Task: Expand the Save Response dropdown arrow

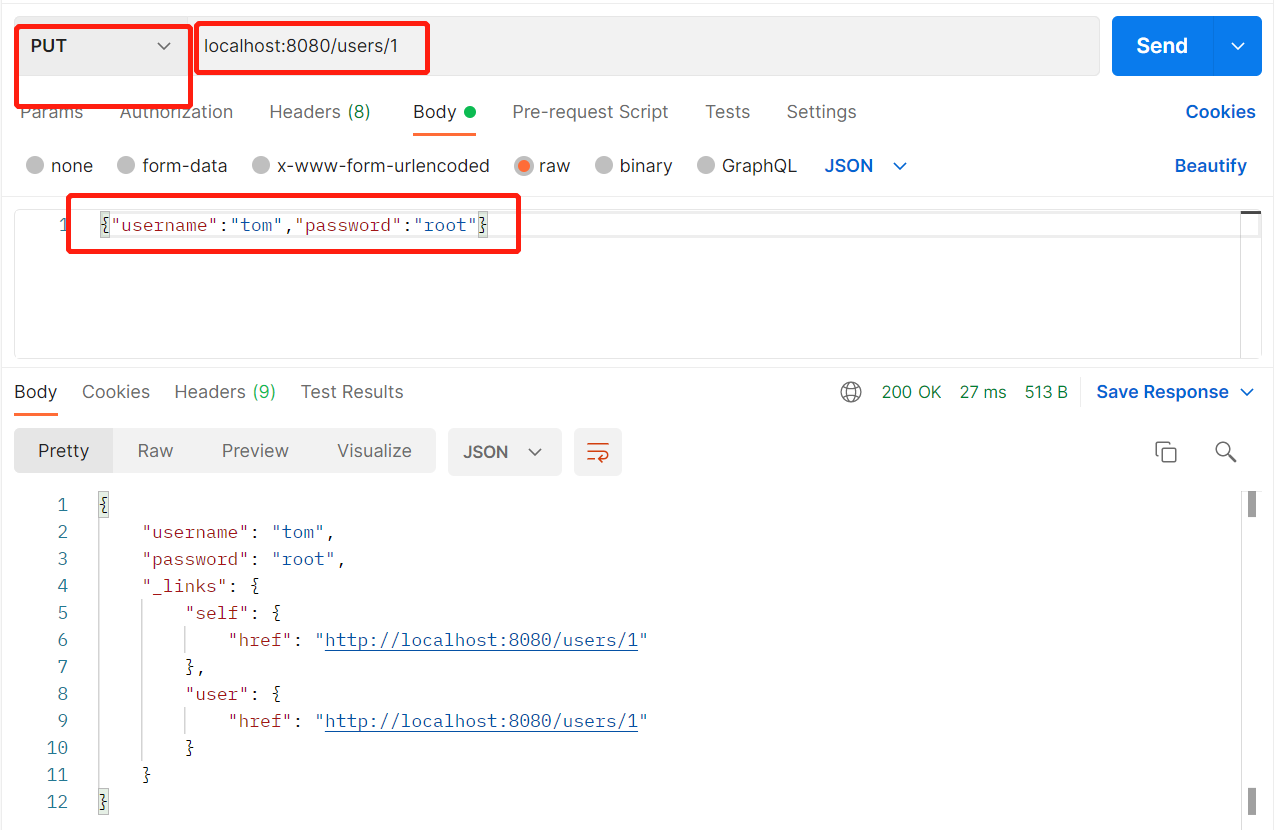Action: (x=1247, y=392)
